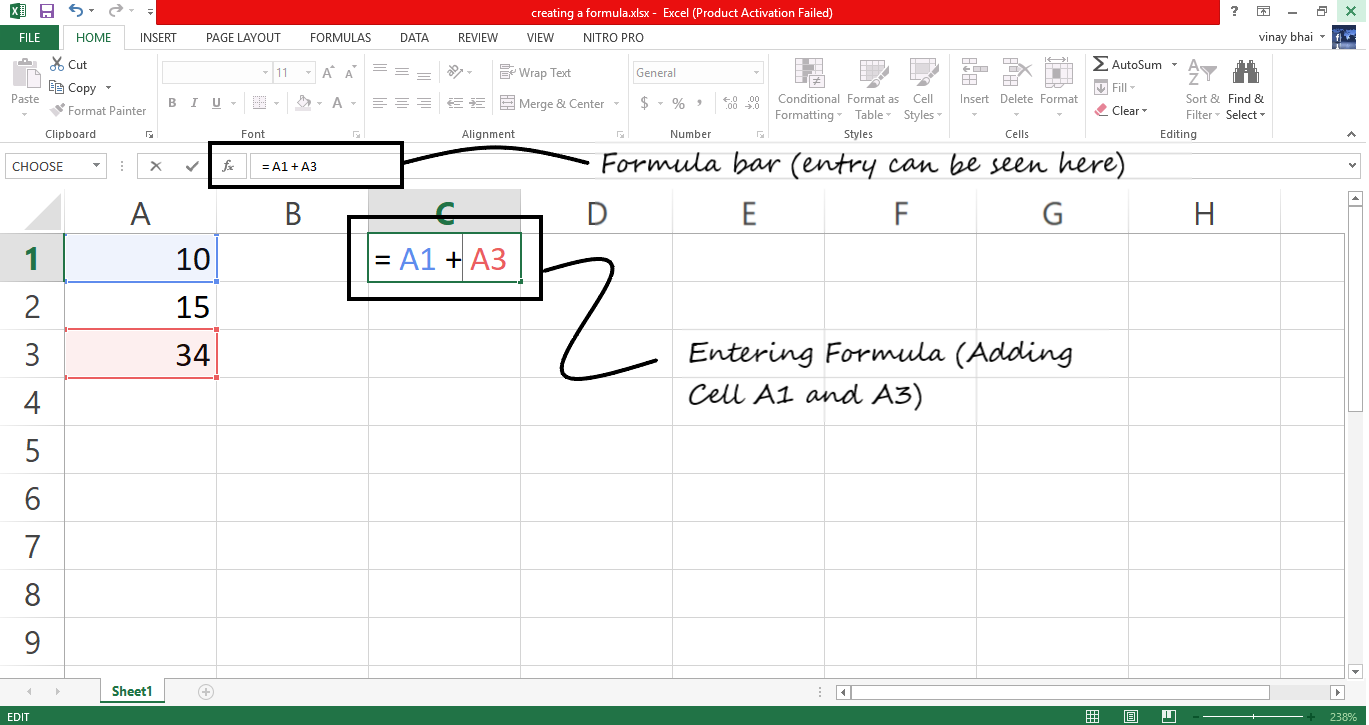This screenshot has width=1369, height=725.
Task: Open the font size dropdown
Action: tap(308, 73)
